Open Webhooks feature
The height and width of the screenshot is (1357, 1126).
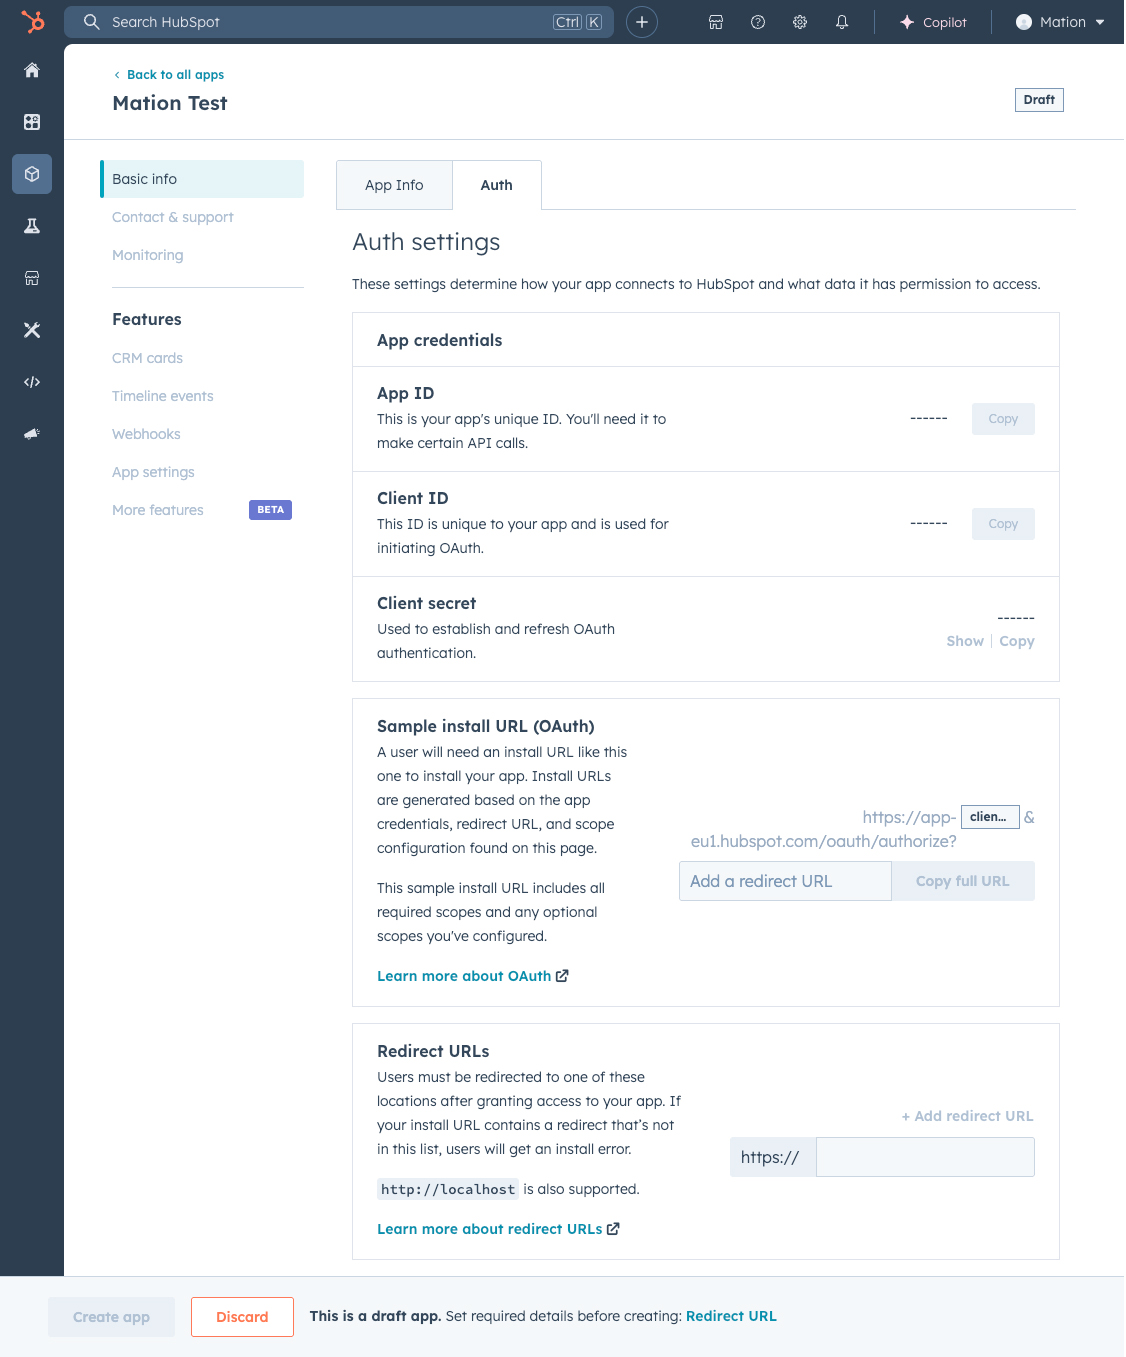pyautogui.click(x=147, y=434)
